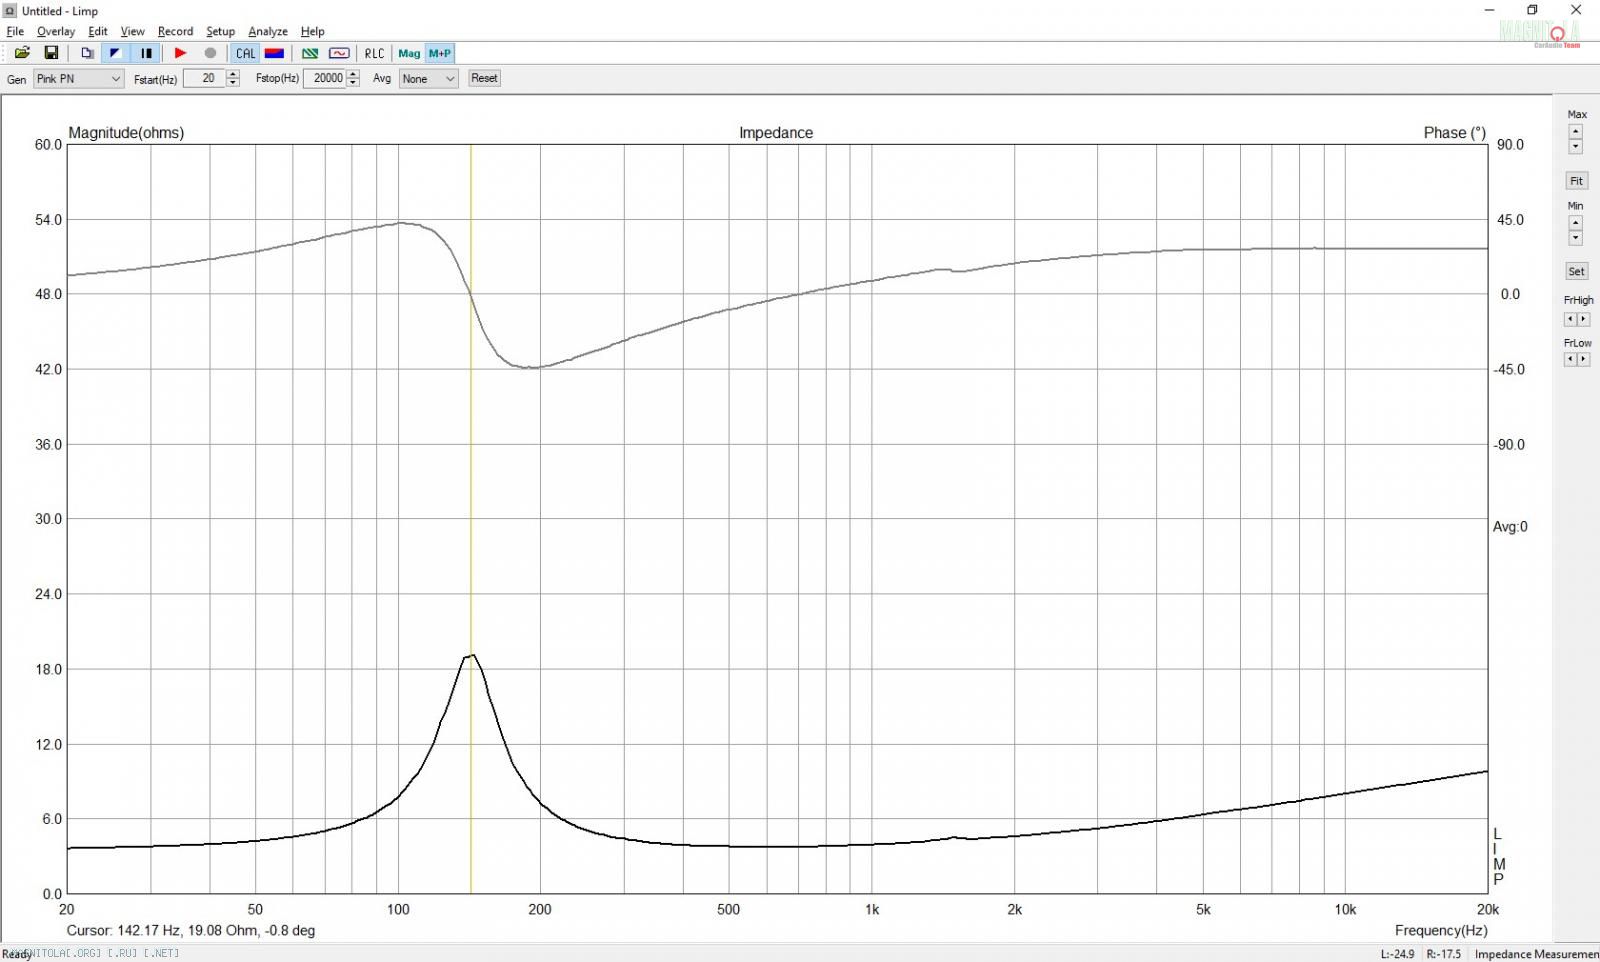Open the Edit menu

pyautogui.click(x=98, y=31)
